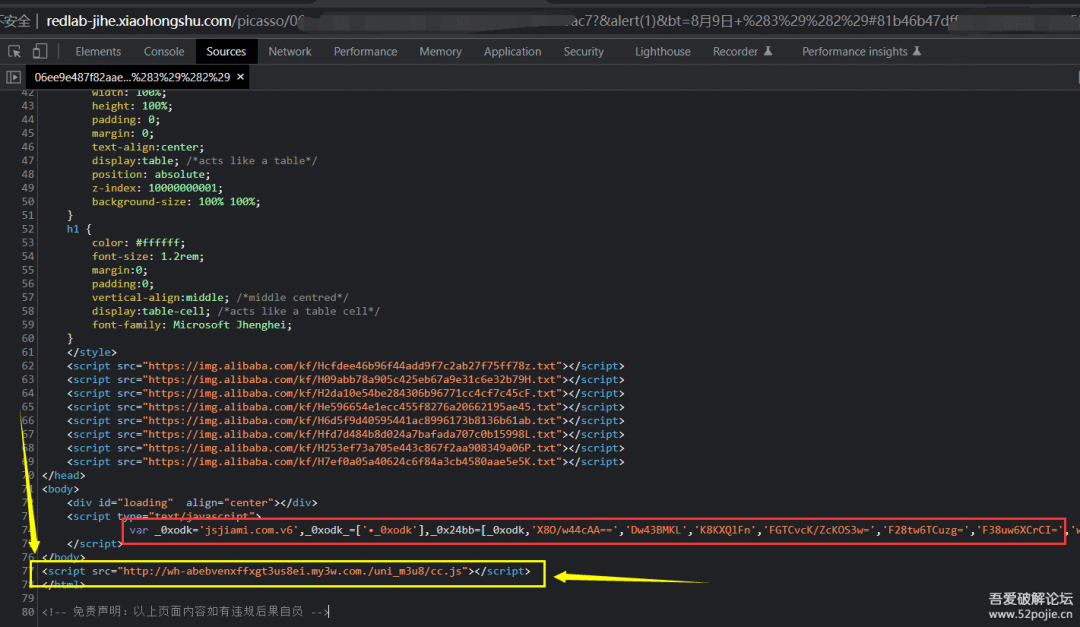Click the '</style>' closing tag line

point(92,352)
